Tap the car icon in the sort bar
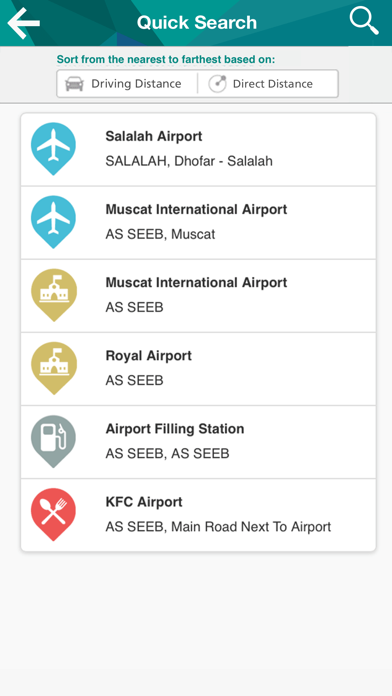This screenshot has width=392, height=696. click(x=74, y=83)
